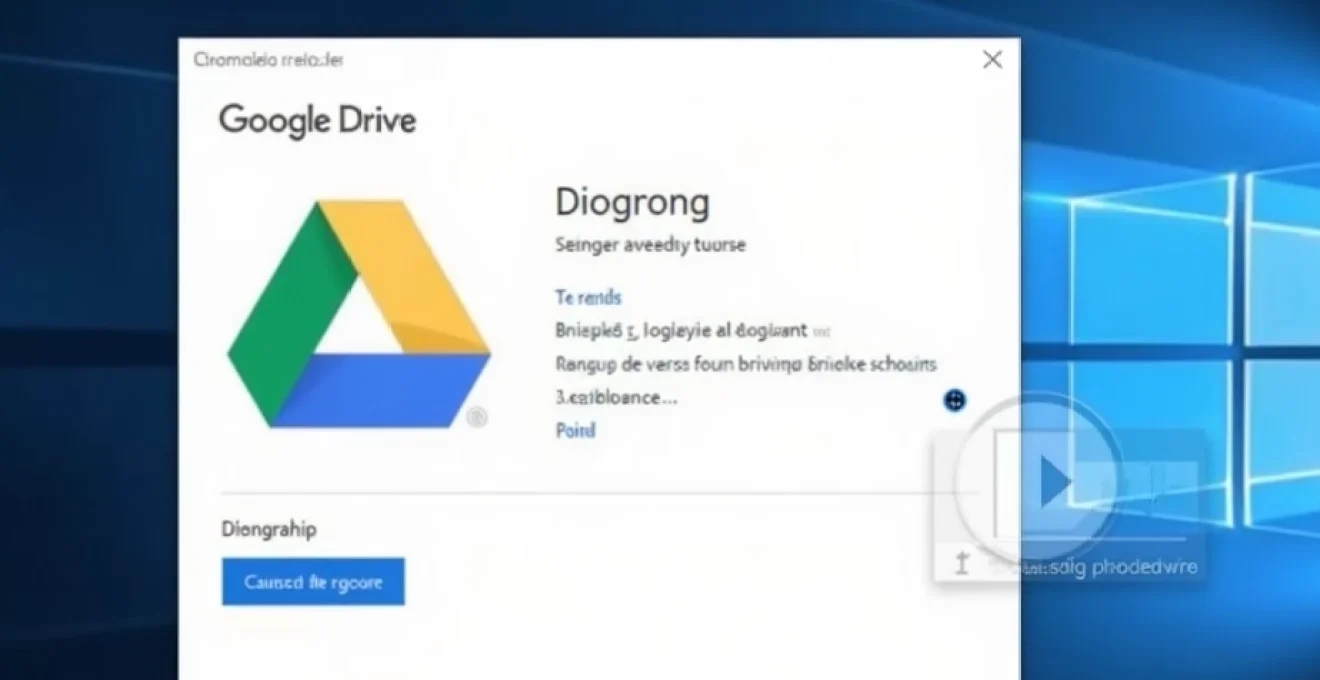Select the globe icon beside the instruction text

coord(954,400)
